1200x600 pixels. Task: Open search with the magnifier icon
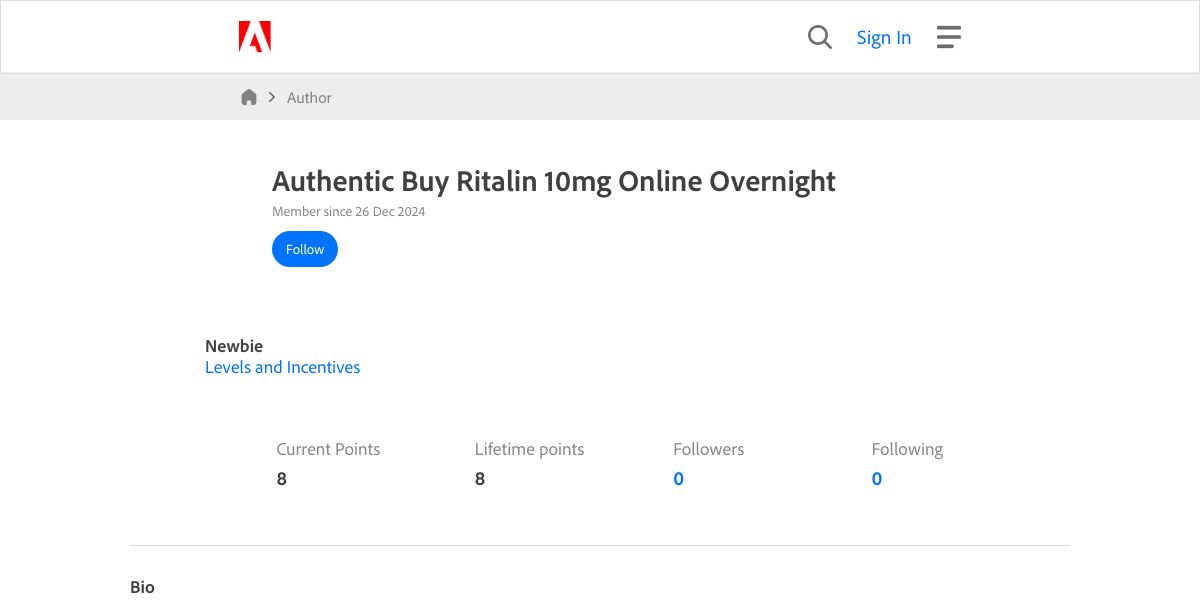pyautogui.click(x=820, y=37)
